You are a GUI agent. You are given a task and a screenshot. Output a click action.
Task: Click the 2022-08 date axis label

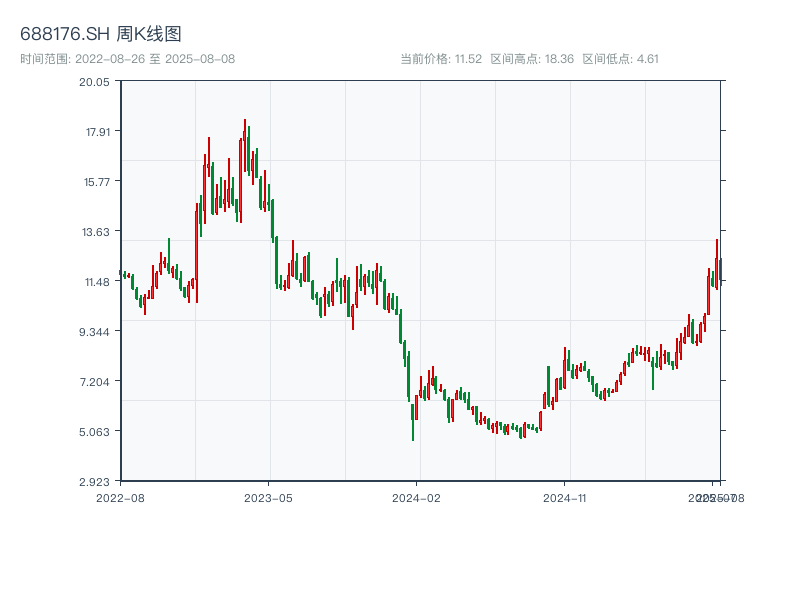coord(120,497)
